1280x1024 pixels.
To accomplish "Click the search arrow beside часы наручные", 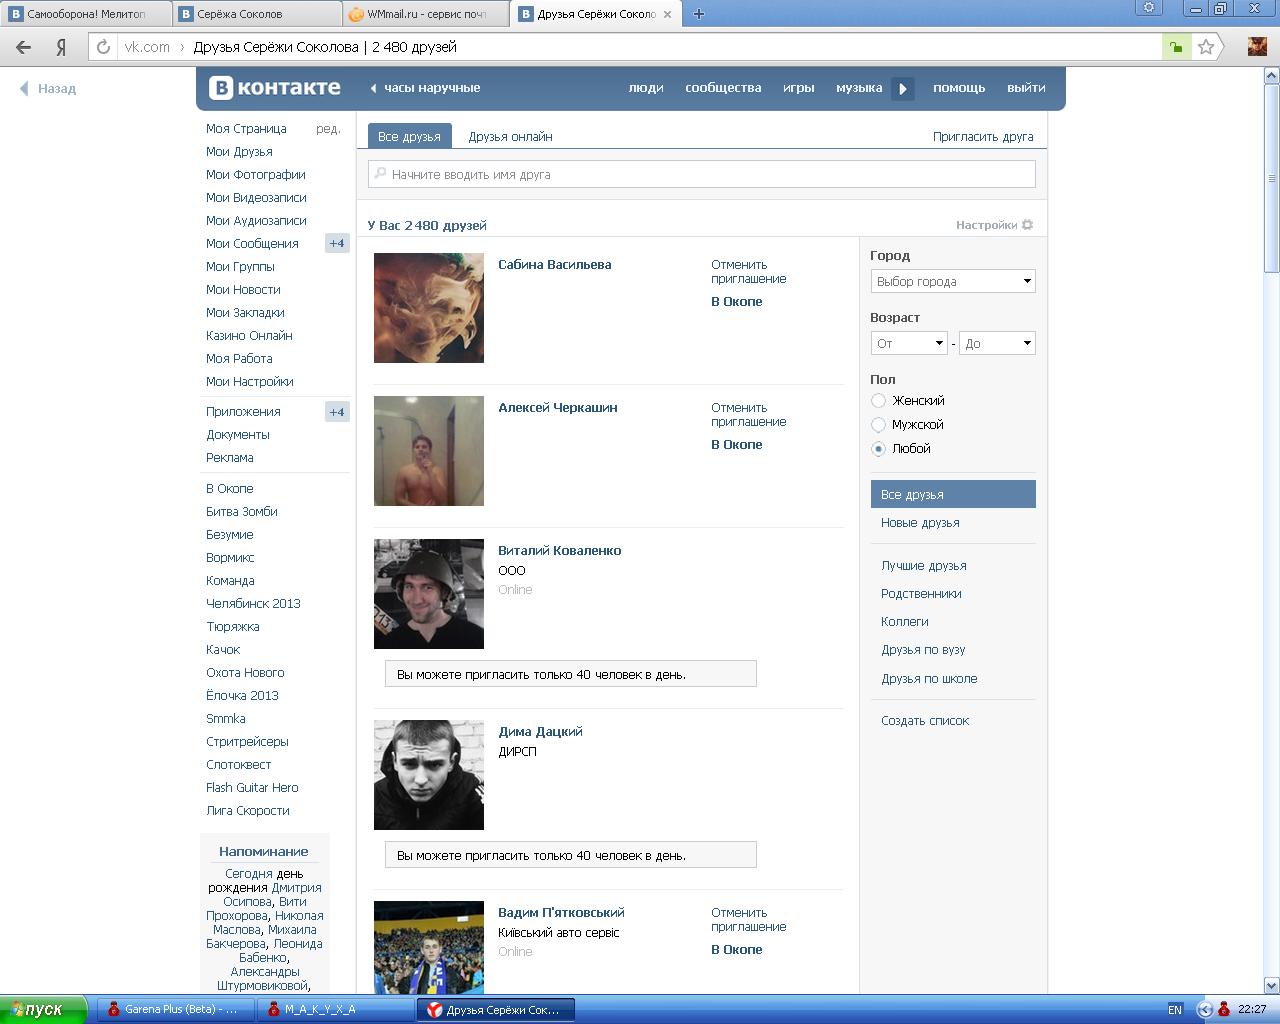I will [x=373, y=88].
